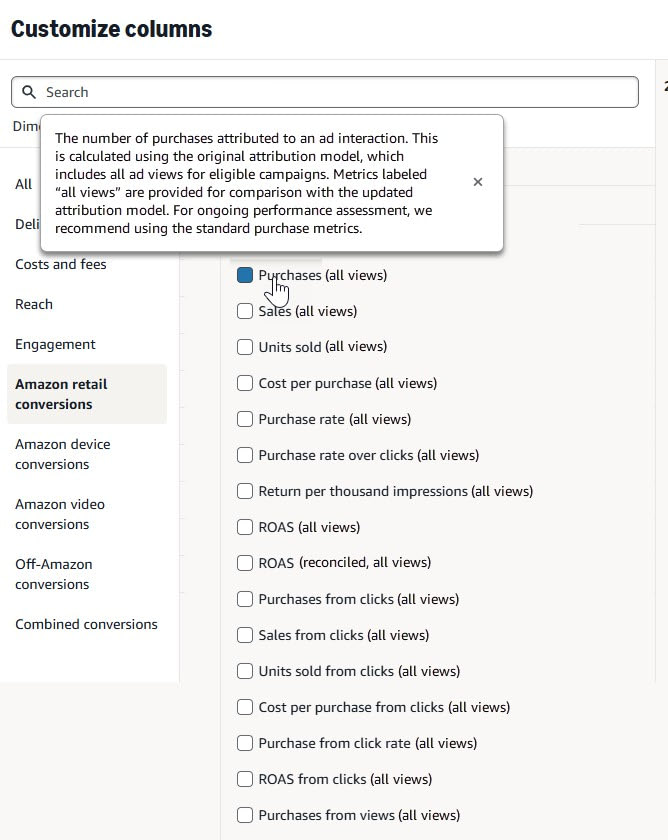Close the tooltip popup with X
This screenshot has height=840, width=668.
tap(478, 182)
